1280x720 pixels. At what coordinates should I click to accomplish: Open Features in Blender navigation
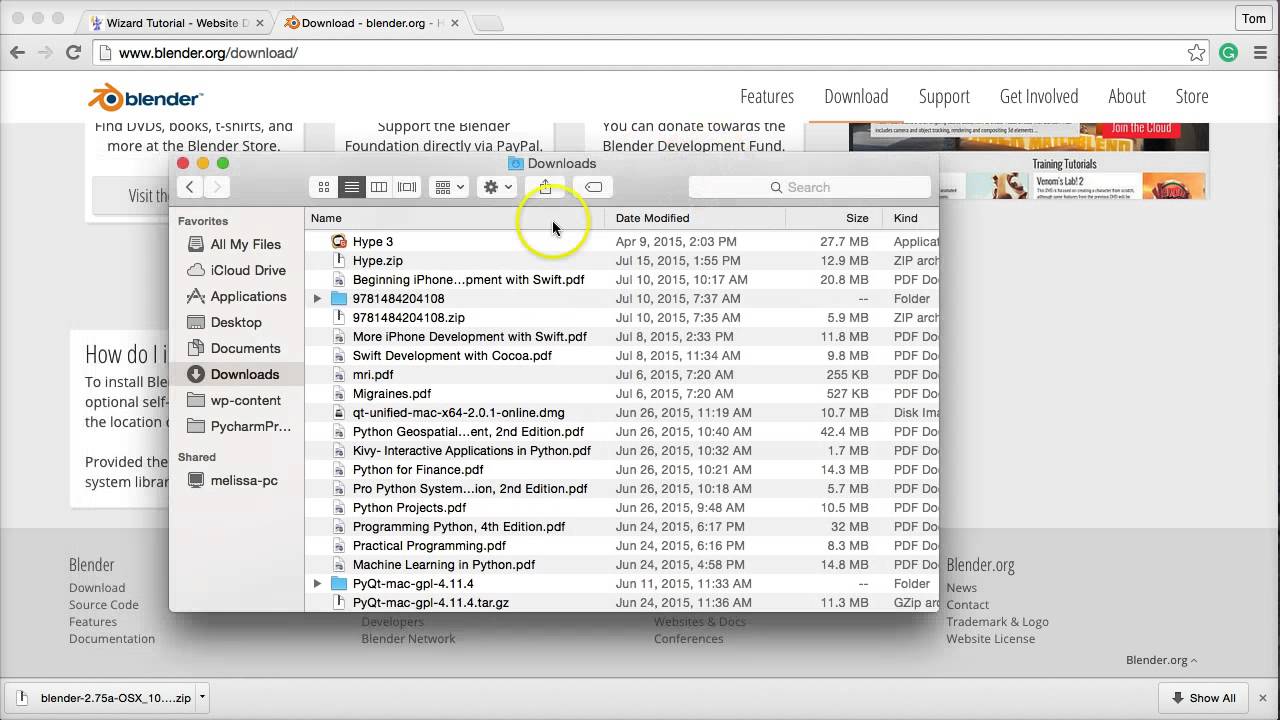click(767, 96)
